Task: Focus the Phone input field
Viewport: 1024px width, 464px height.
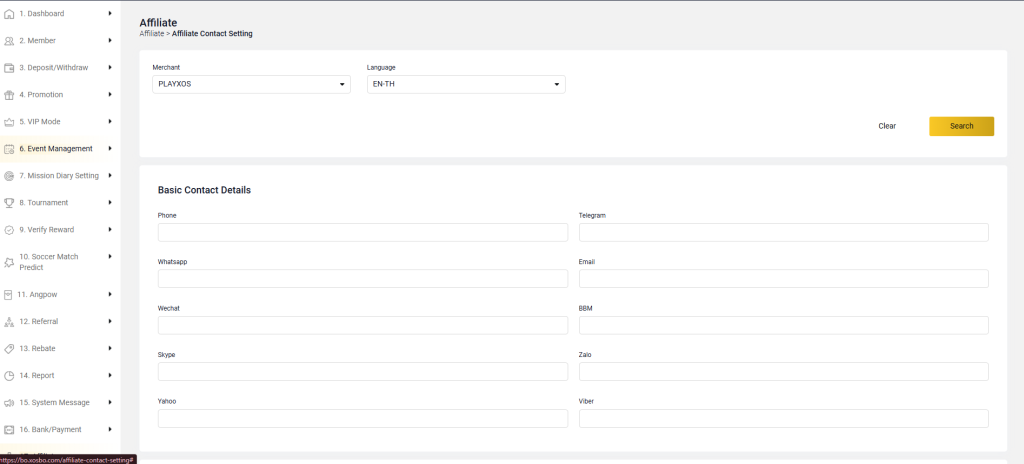Action: pyautogui.click(x=362, y=233)
